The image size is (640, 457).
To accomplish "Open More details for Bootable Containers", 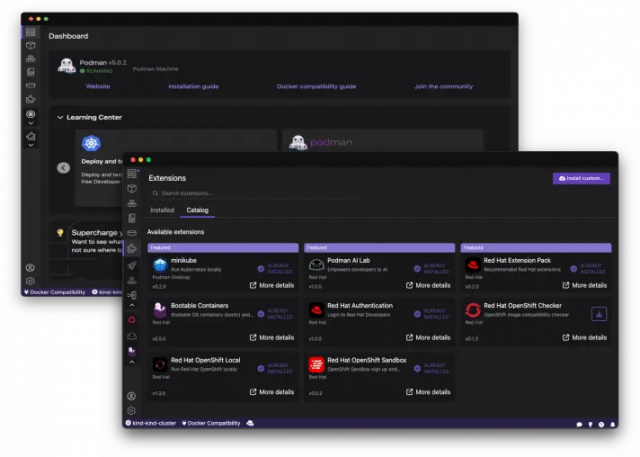I will 272,337.
